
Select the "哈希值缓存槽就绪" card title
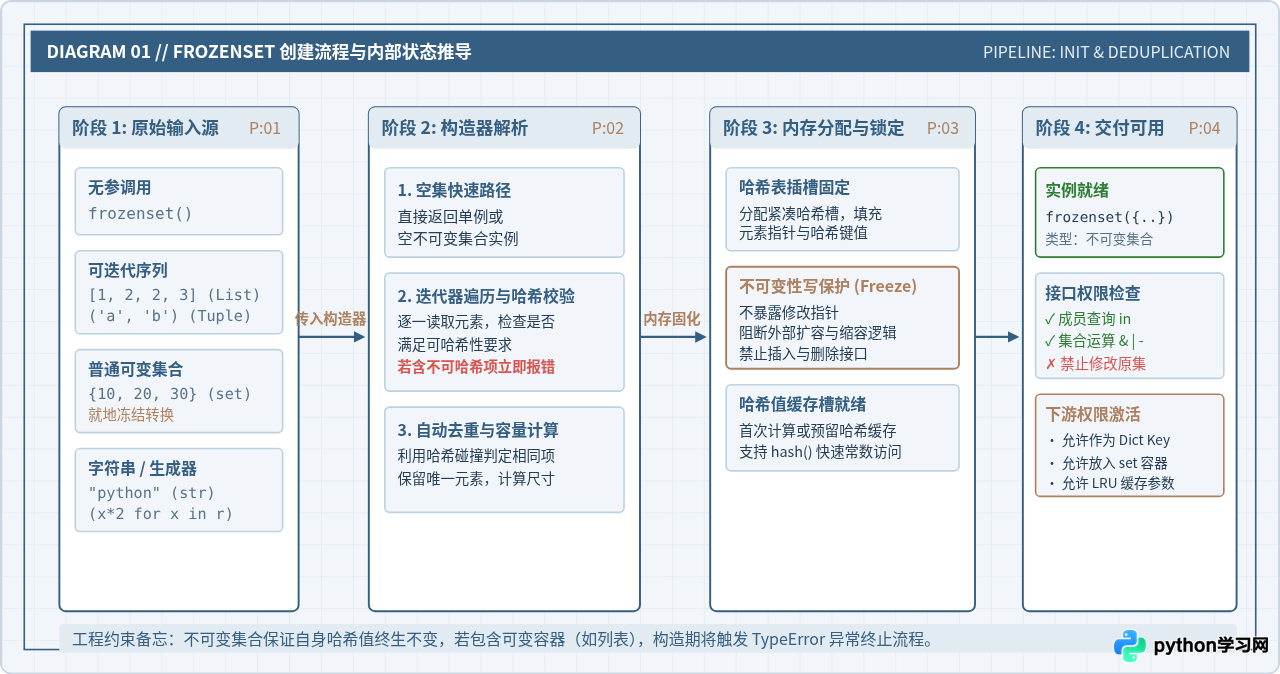coord(803,405)
